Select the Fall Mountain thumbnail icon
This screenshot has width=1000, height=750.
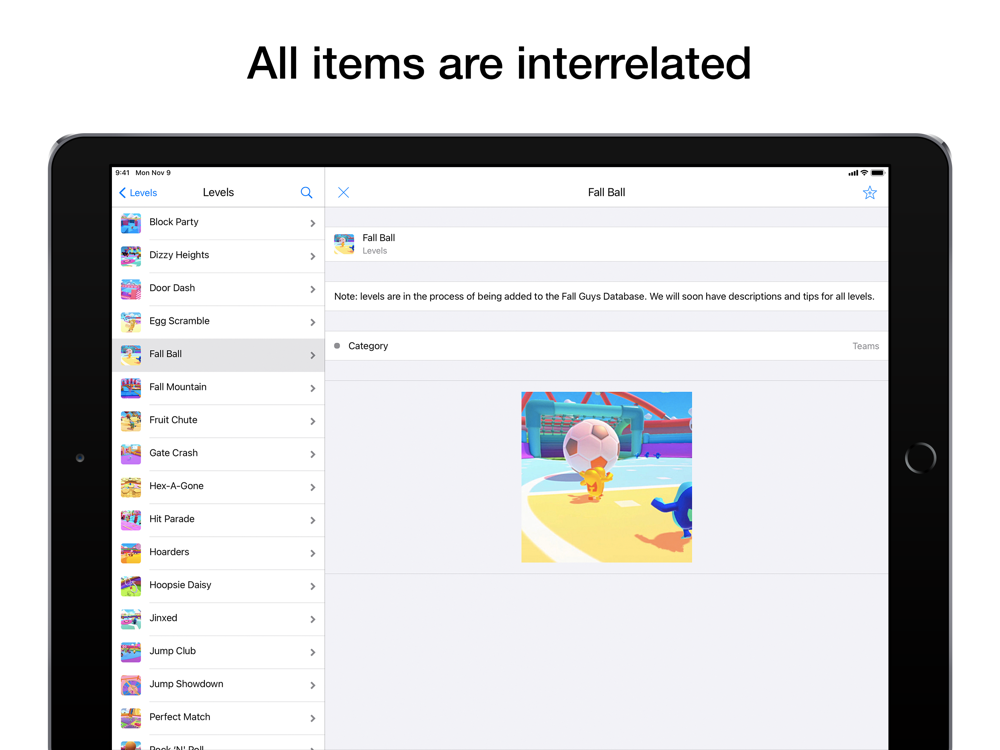[x=131, y=388]
